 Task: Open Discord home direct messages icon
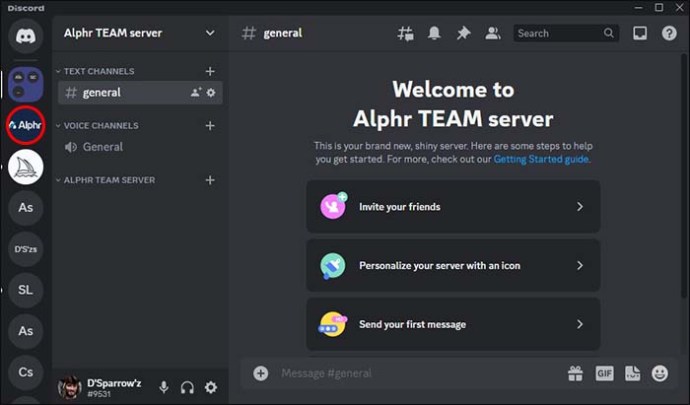[x=26, y=36]
